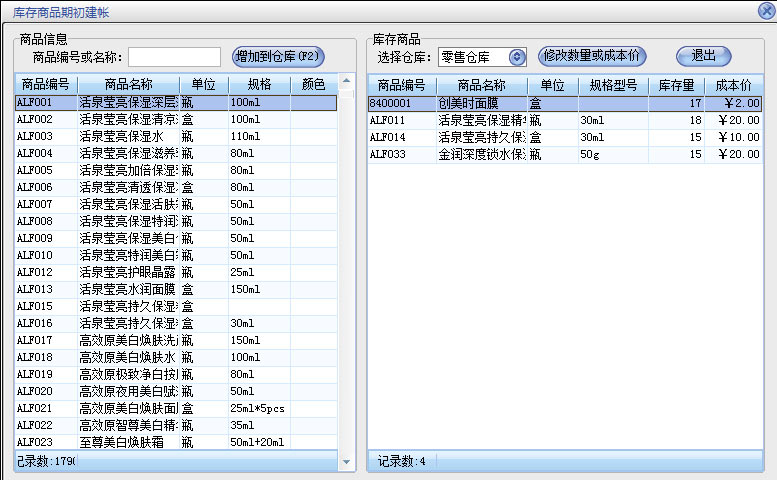Close the 库存商品期初建帐 dialog window
777x480 pixels.
tap(766, 10)
